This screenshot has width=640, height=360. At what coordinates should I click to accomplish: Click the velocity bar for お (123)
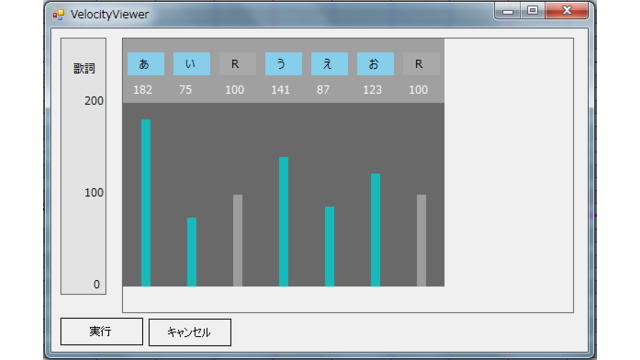[376, 230]
